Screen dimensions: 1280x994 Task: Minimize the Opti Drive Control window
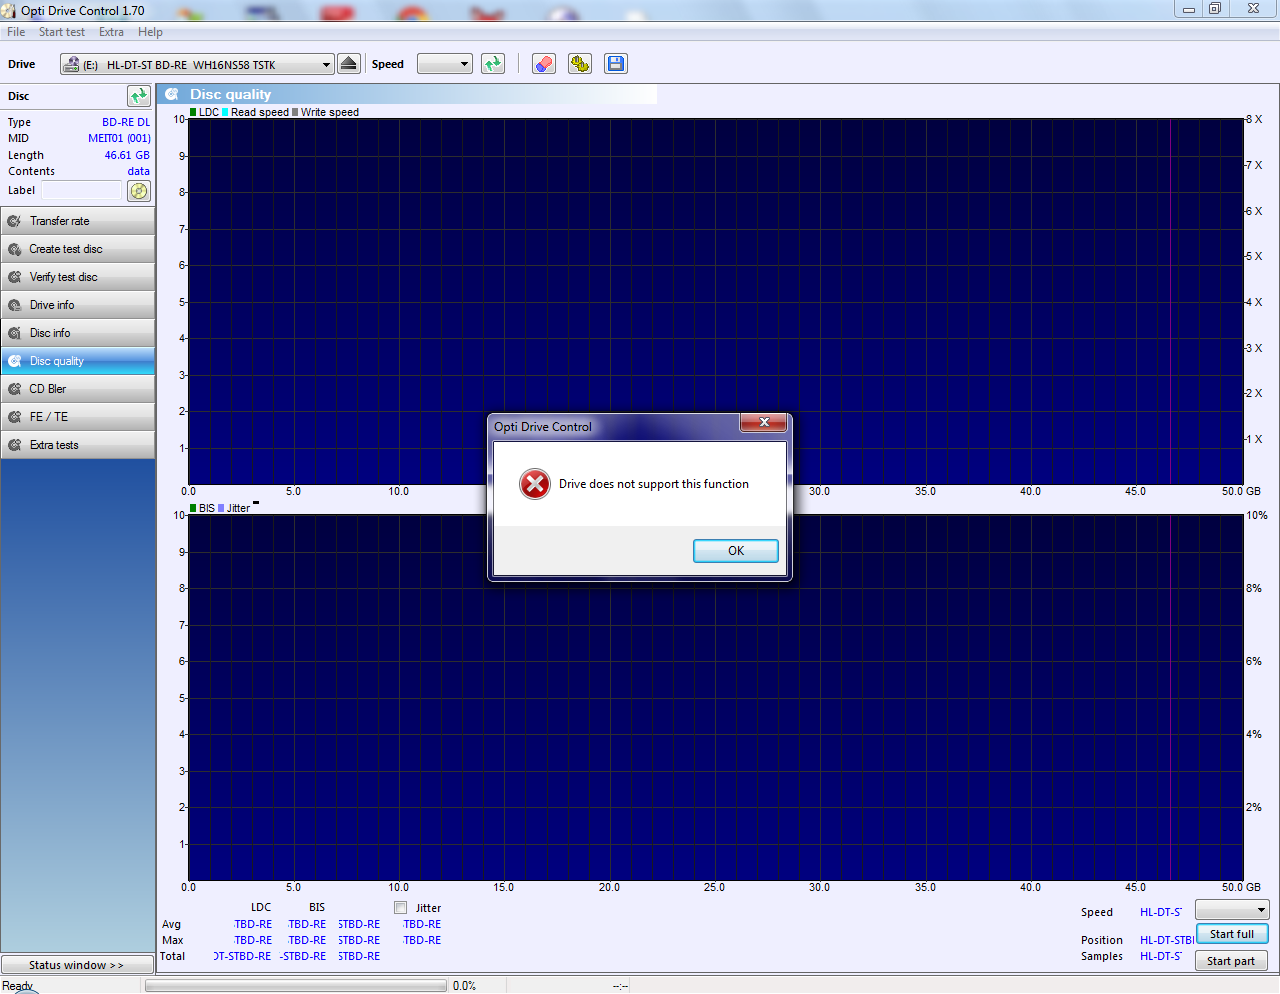[x=1189, y=9]
